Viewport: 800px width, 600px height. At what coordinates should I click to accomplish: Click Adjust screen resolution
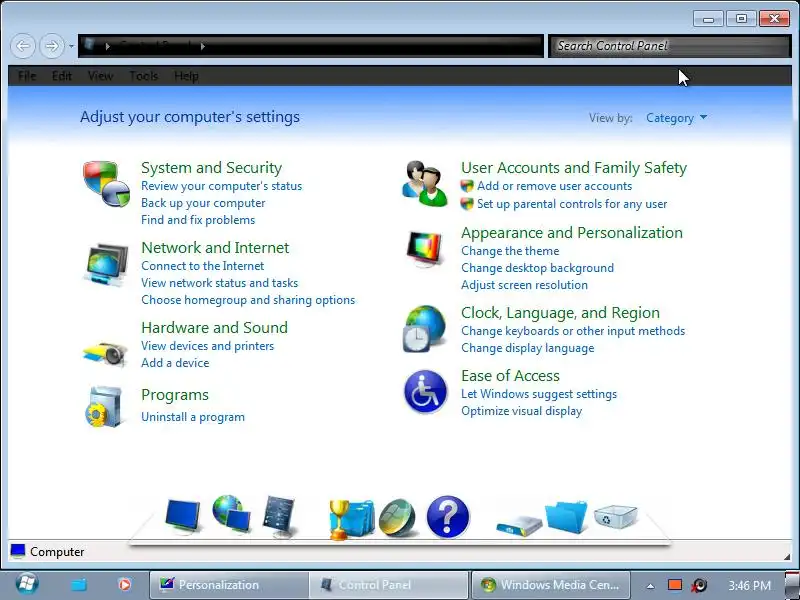pyautogui.click(x=524, y=285)
